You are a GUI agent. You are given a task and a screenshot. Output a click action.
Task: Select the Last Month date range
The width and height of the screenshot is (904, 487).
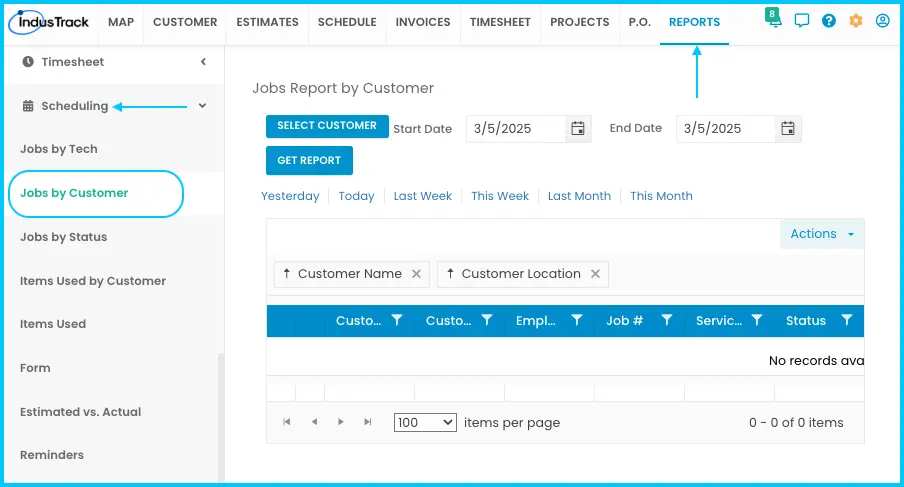[x=579, y=196]
